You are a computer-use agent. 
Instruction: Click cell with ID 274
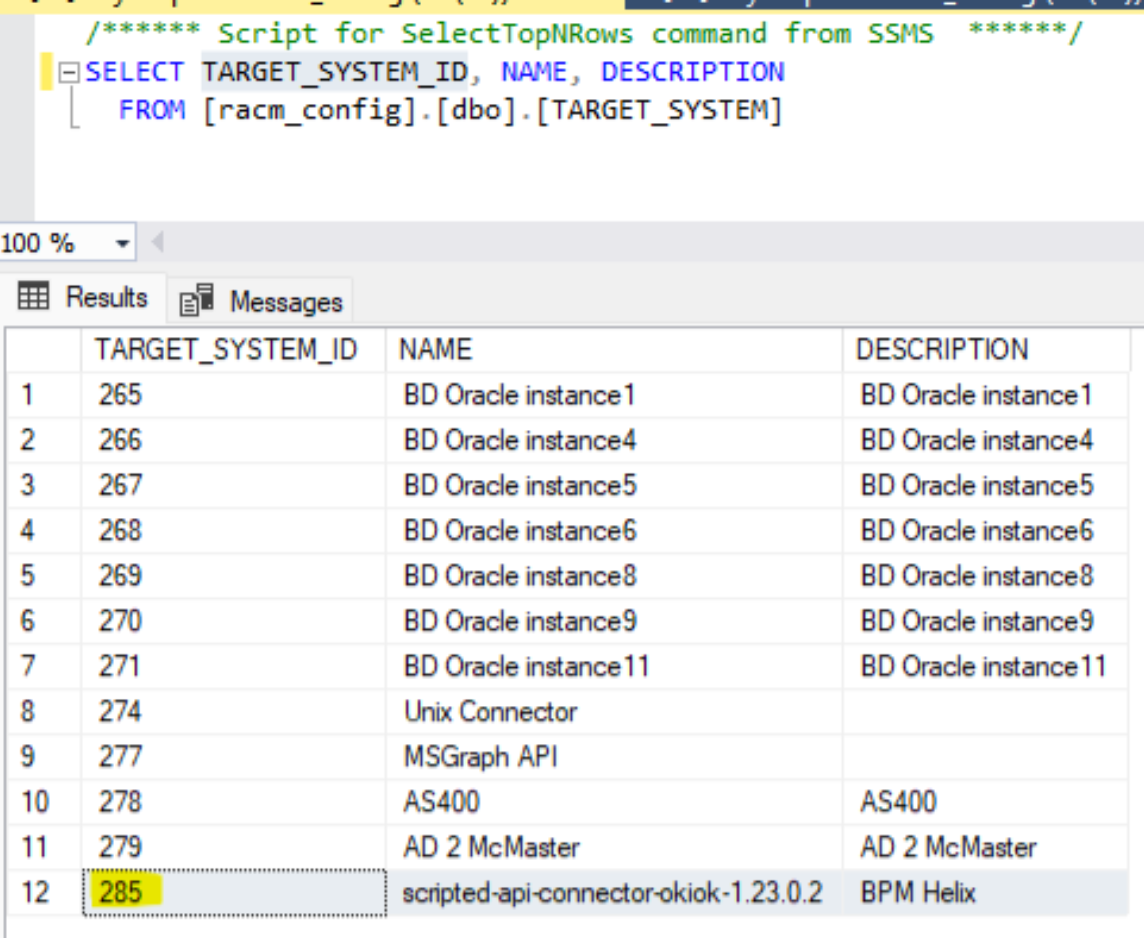(233, 712)
